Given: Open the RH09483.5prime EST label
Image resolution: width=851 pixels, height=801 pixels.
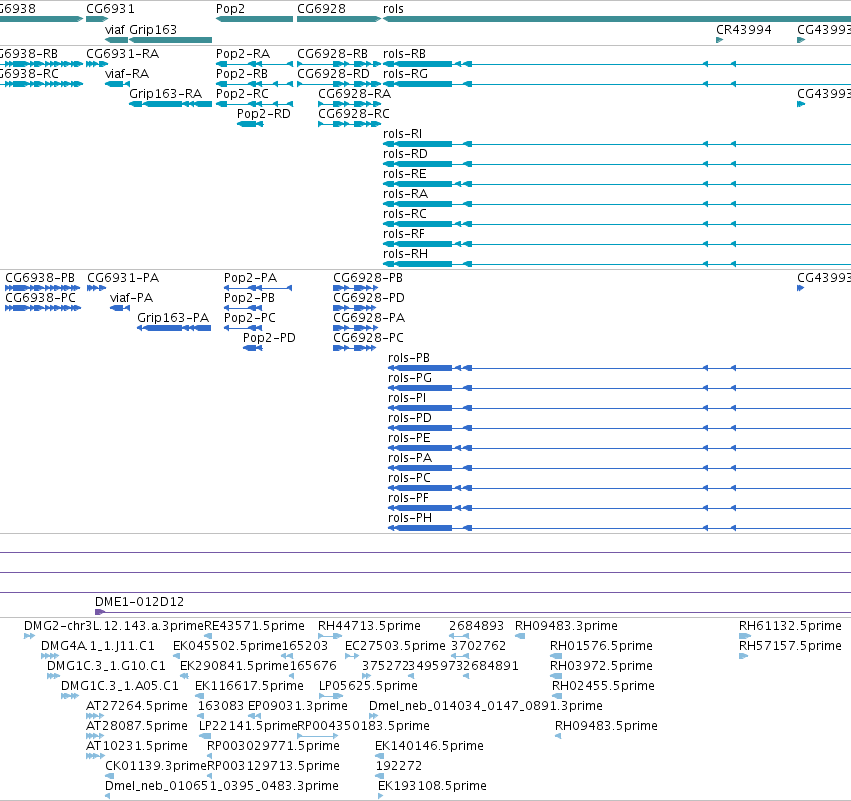Looking at the screenshot, I should tap(606, 727).
